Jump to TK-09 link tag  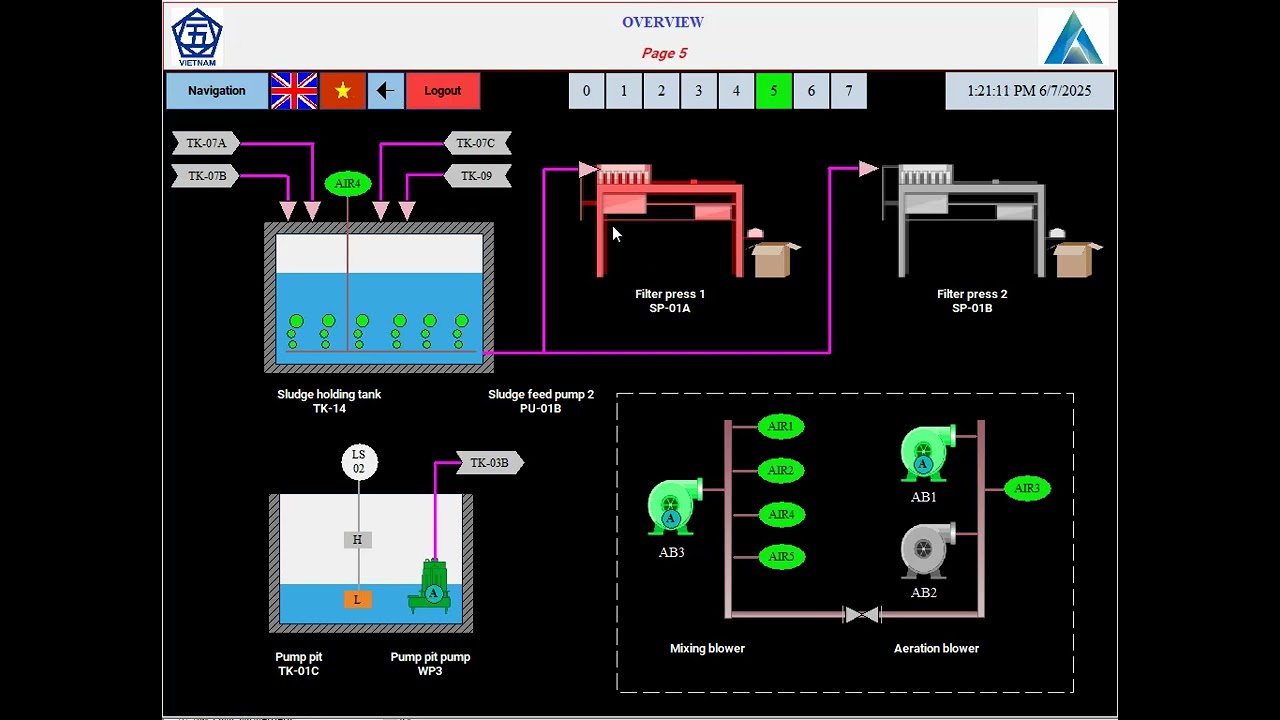[477, 176]
